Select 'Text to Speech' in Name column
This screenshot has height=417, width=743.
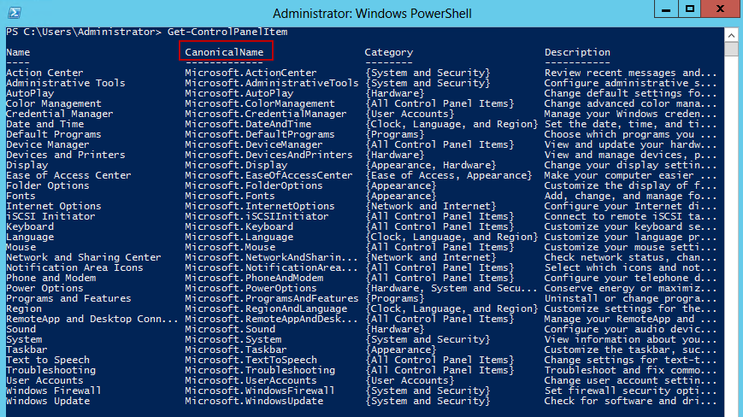click(x=48, y=360)
